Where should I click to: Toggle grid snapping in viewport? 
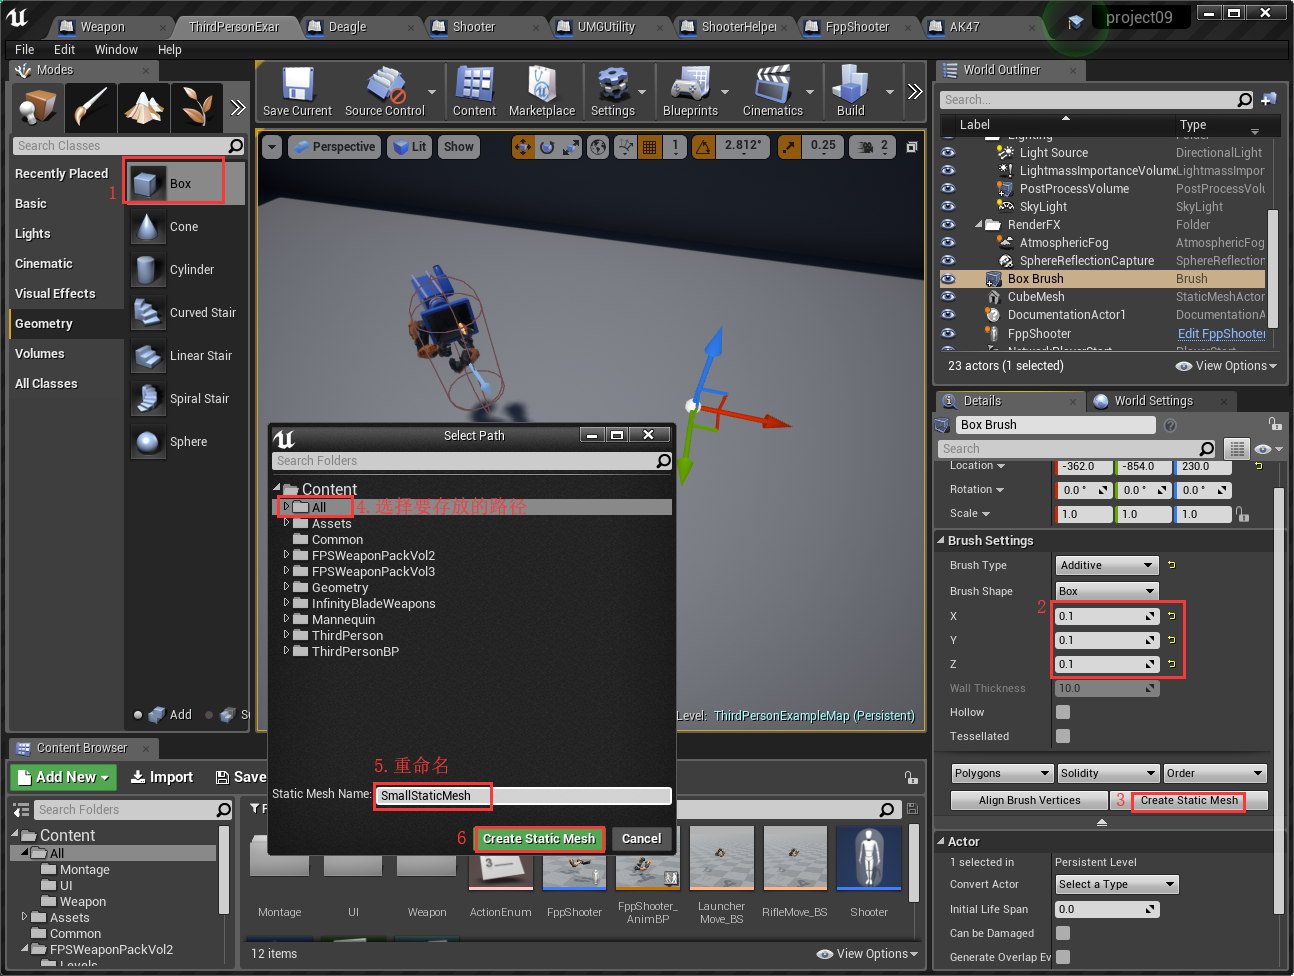[649, 147]
